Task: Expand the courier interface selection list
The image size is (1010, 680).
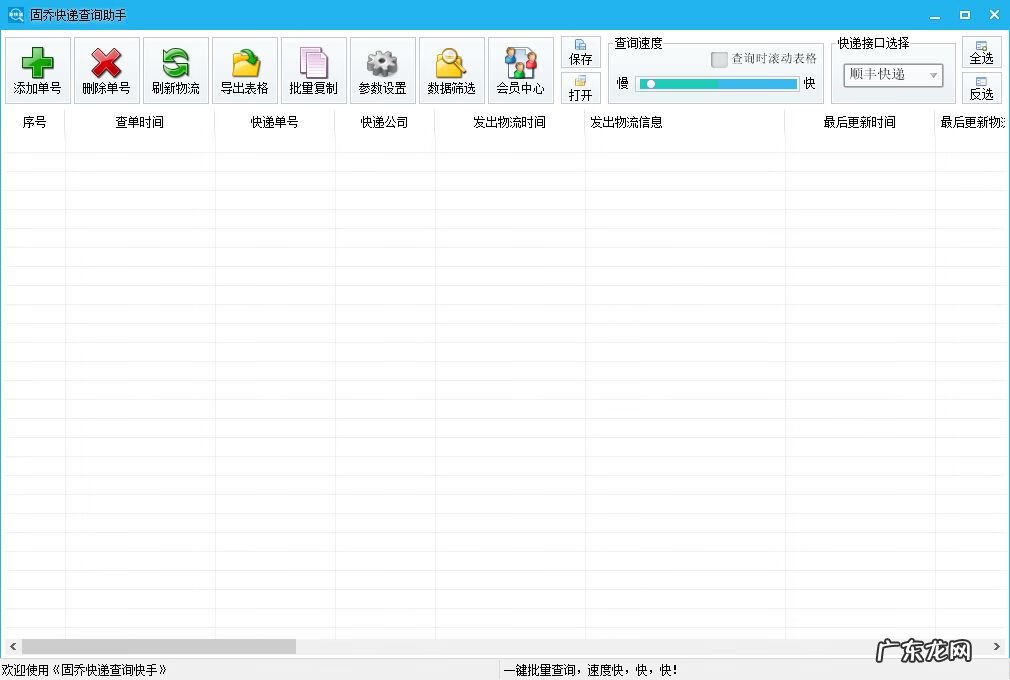Action: point(931,75)
